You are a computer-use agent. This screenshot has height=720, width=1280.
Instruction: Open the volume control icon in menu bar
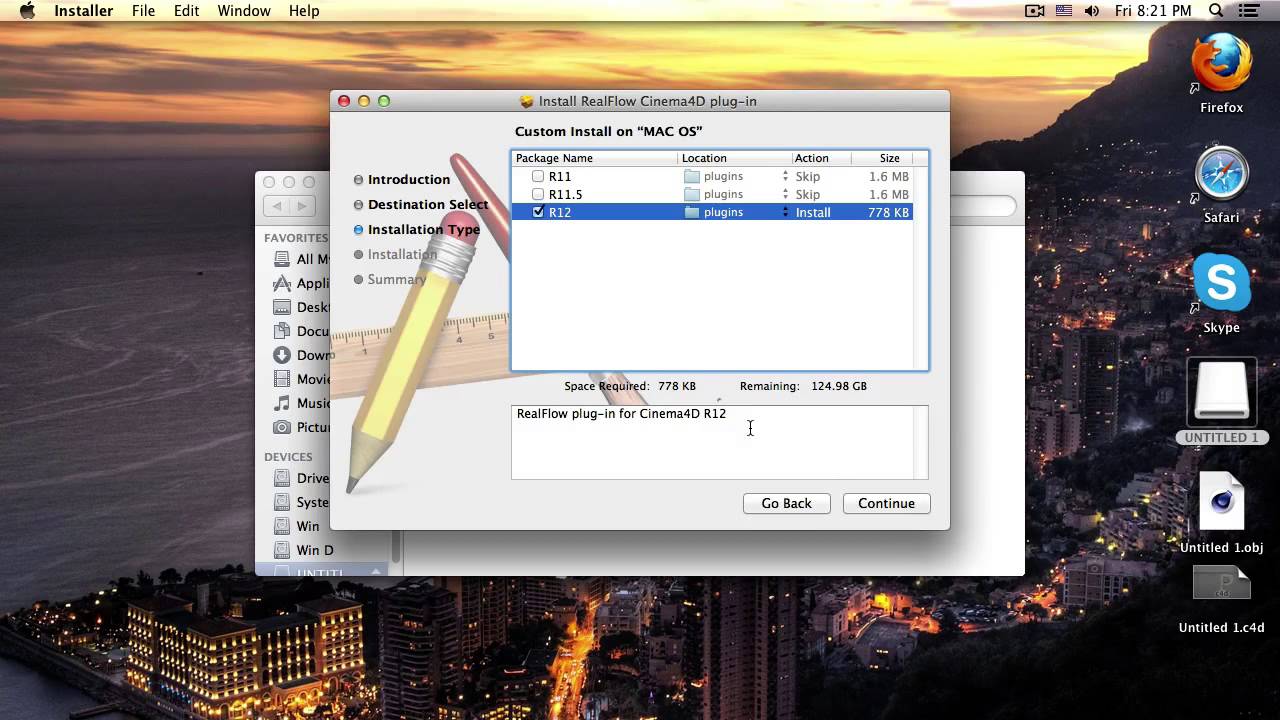1092,11
